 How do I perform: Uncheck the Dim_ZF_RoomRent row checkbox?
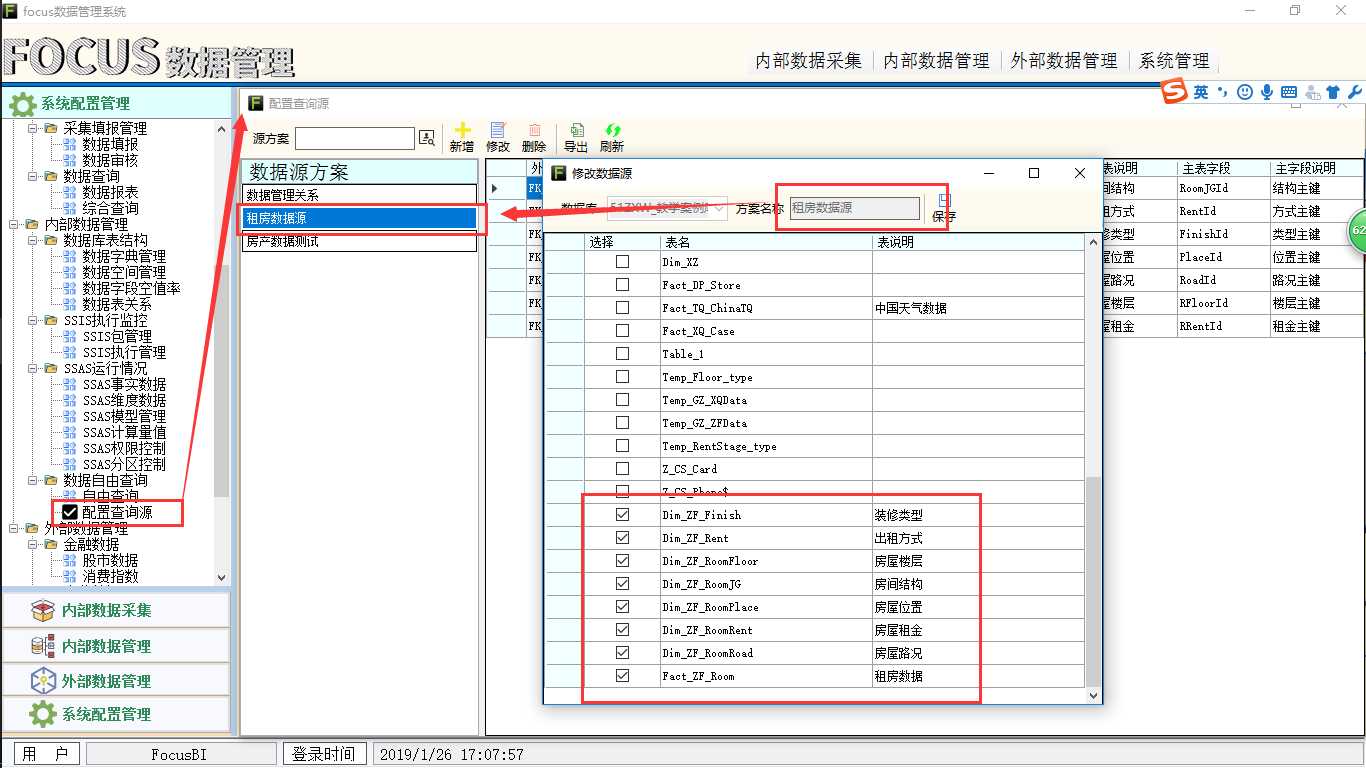tap(622, 630)
